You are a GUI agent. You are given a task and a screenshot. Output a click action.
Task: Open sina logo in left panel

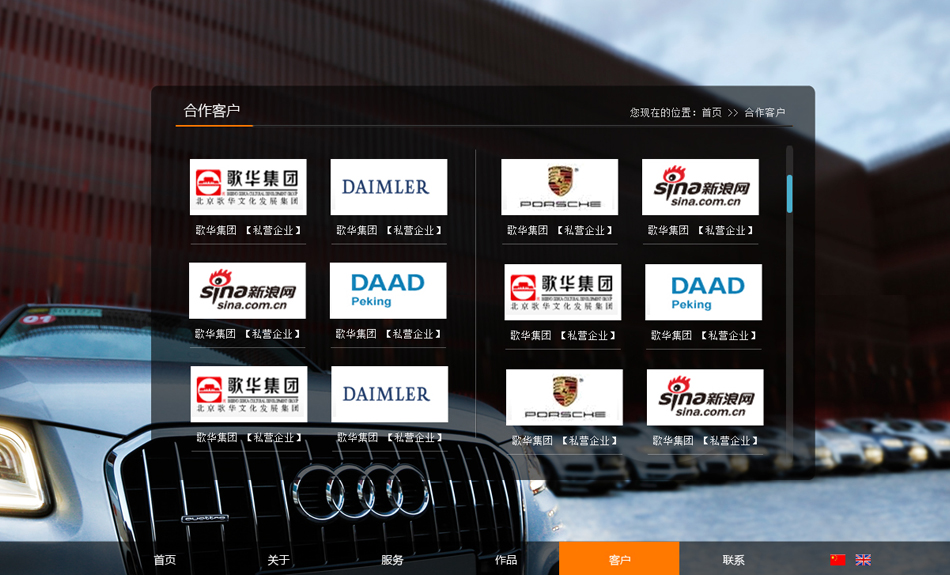pos(247,290)
